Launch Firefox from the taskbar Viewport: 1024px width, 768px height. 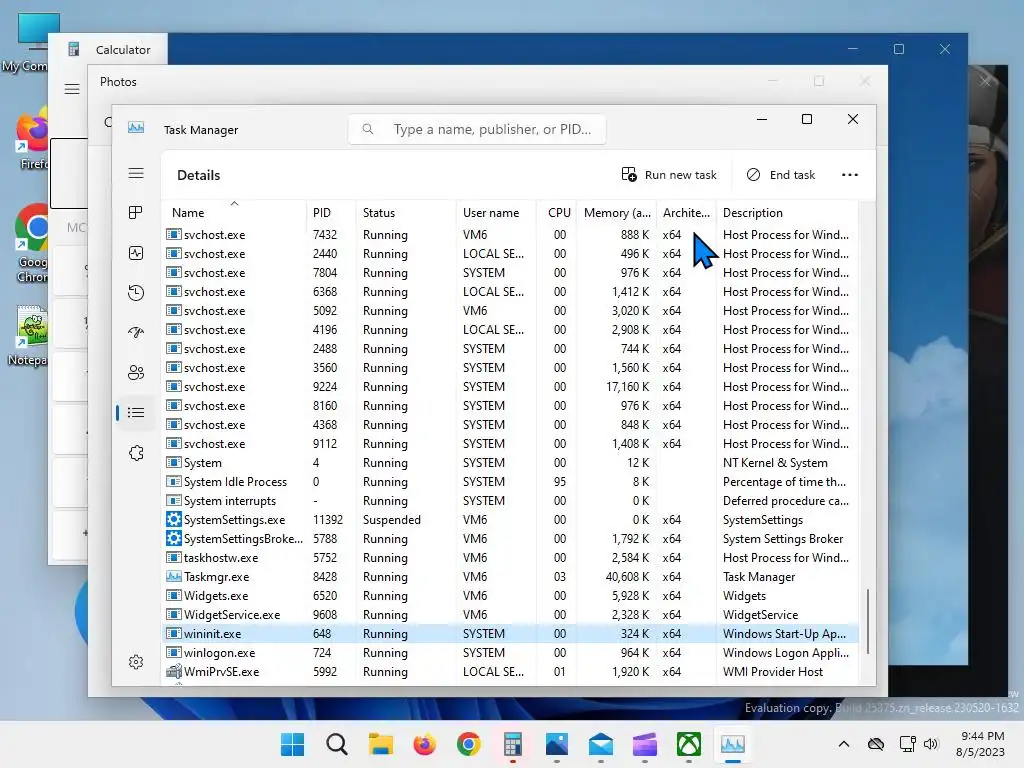(424, 744)
